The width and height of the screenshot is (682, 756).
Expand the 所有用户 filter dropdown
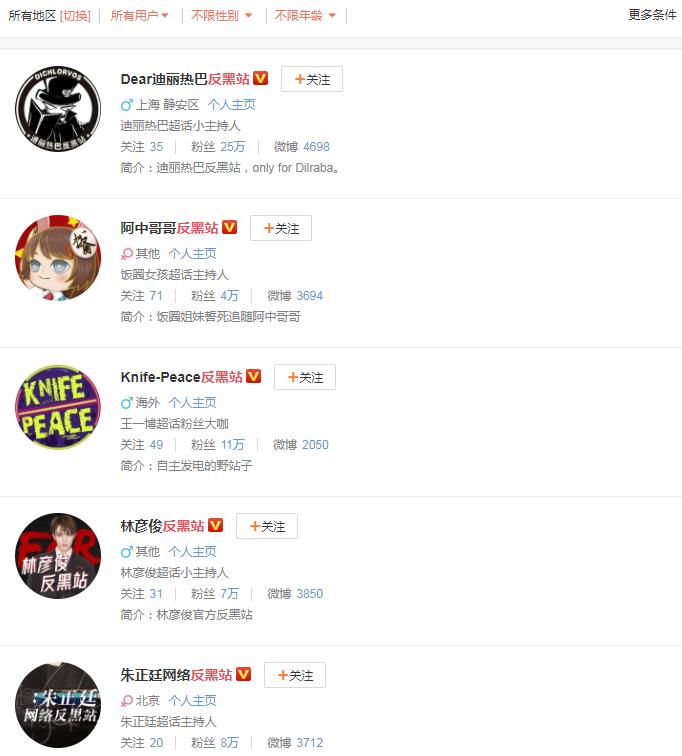(140, 15)
